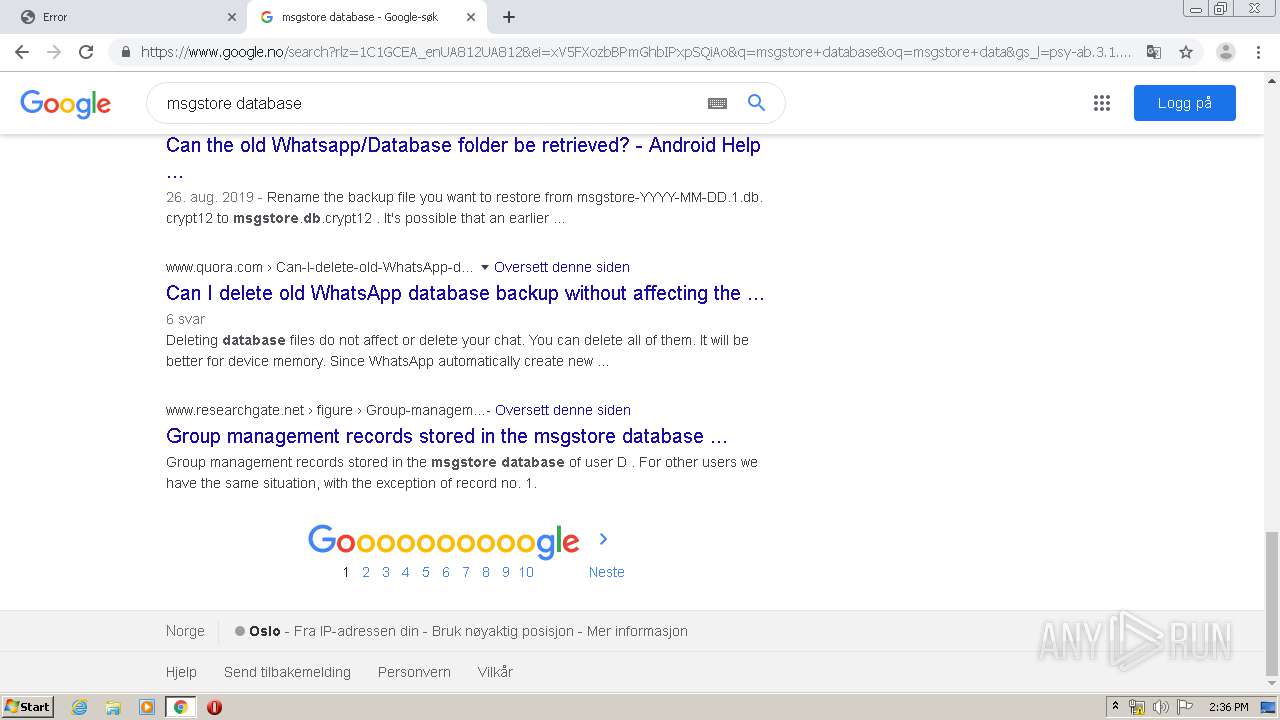
Task: Click the volume speaker tray icon
Action: click(1161, 707)
